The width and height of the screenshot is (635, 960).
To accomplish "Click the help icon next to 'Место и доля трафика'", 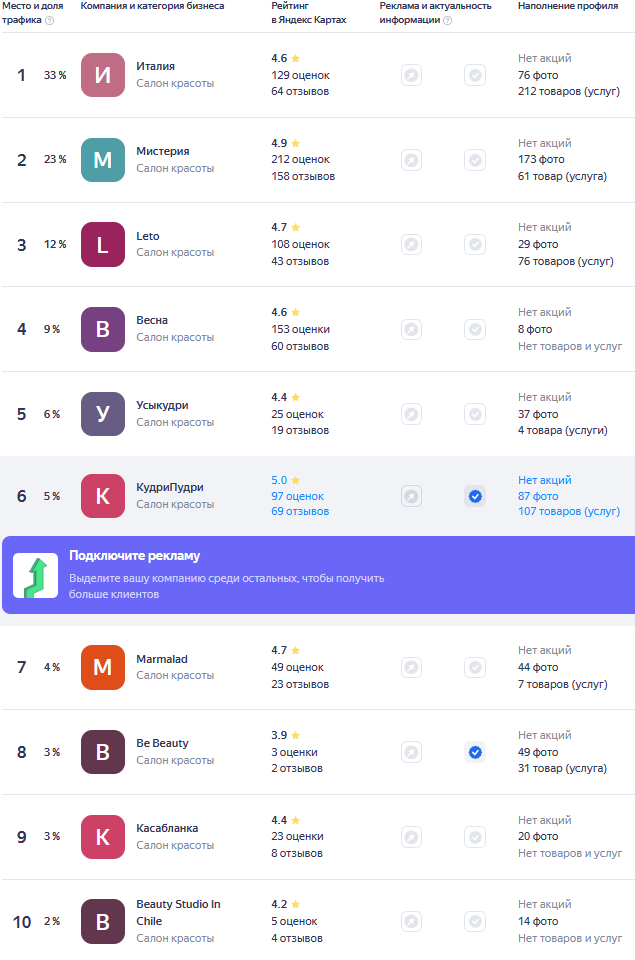I will tap(50, 20).
